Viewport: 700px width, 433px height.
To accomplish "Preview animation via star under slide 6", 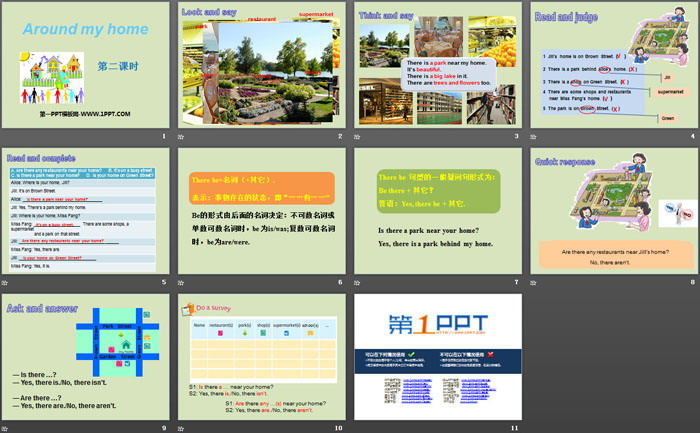I will (x=181, y=283).
